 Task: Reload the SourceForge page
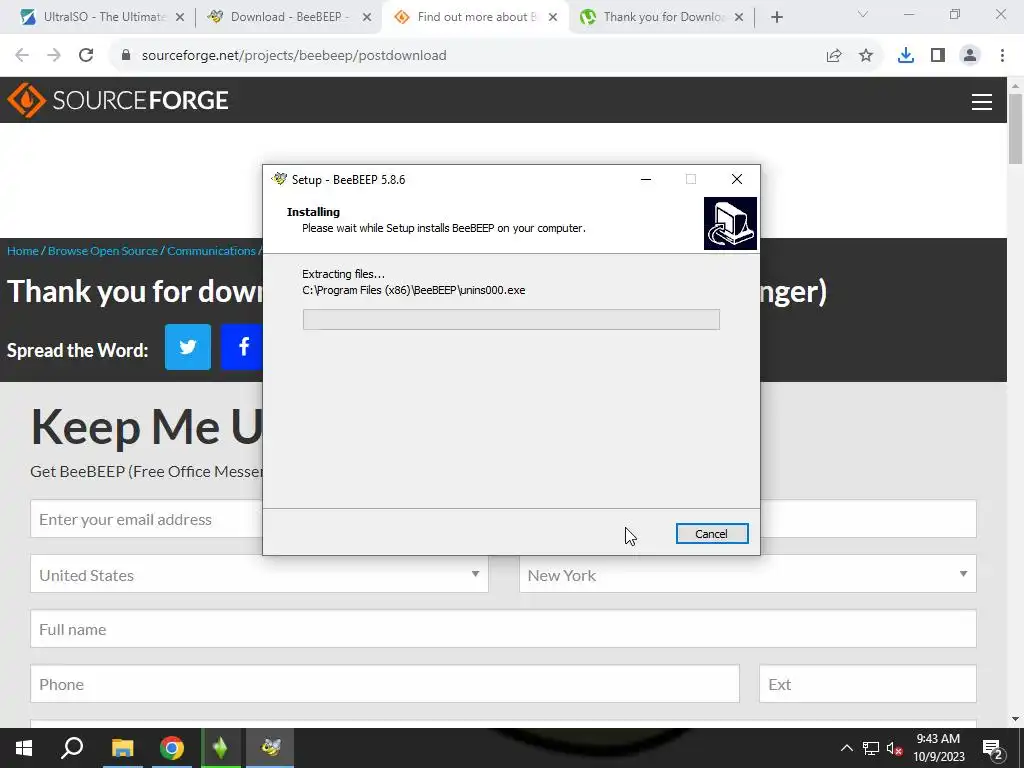[x=86, y=56]
